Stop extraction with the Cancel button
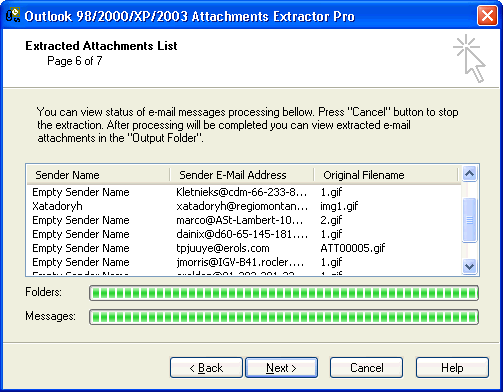The width and height of the screenshot is (503, 392). point(366,368)
